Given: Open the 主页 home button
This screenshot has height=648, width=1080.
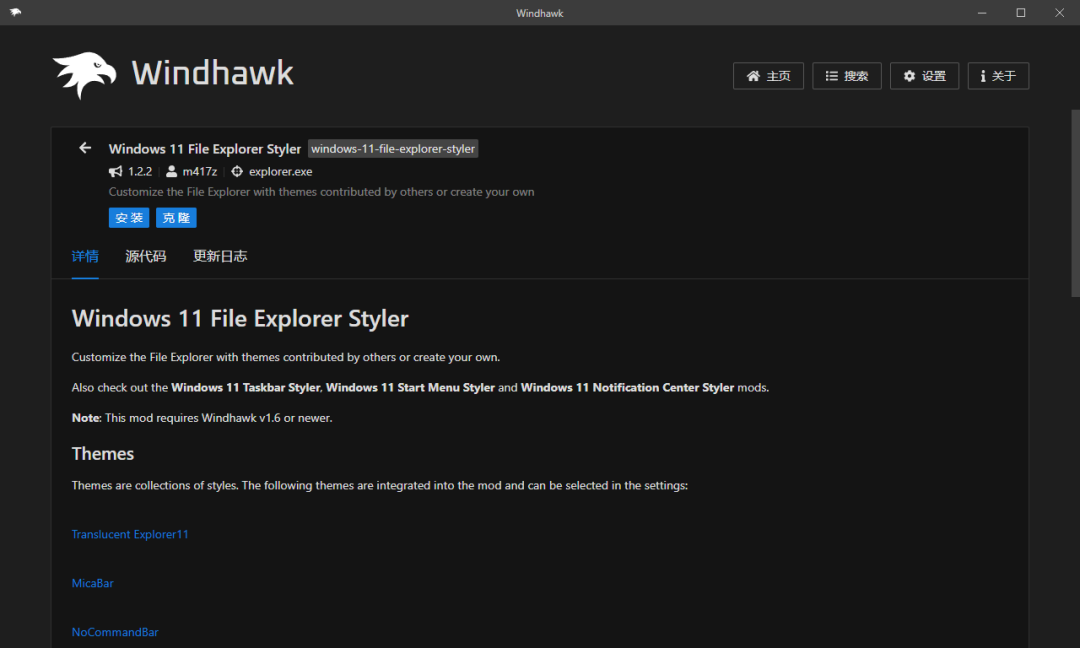Looking at the screenshot, I should 768,76.
